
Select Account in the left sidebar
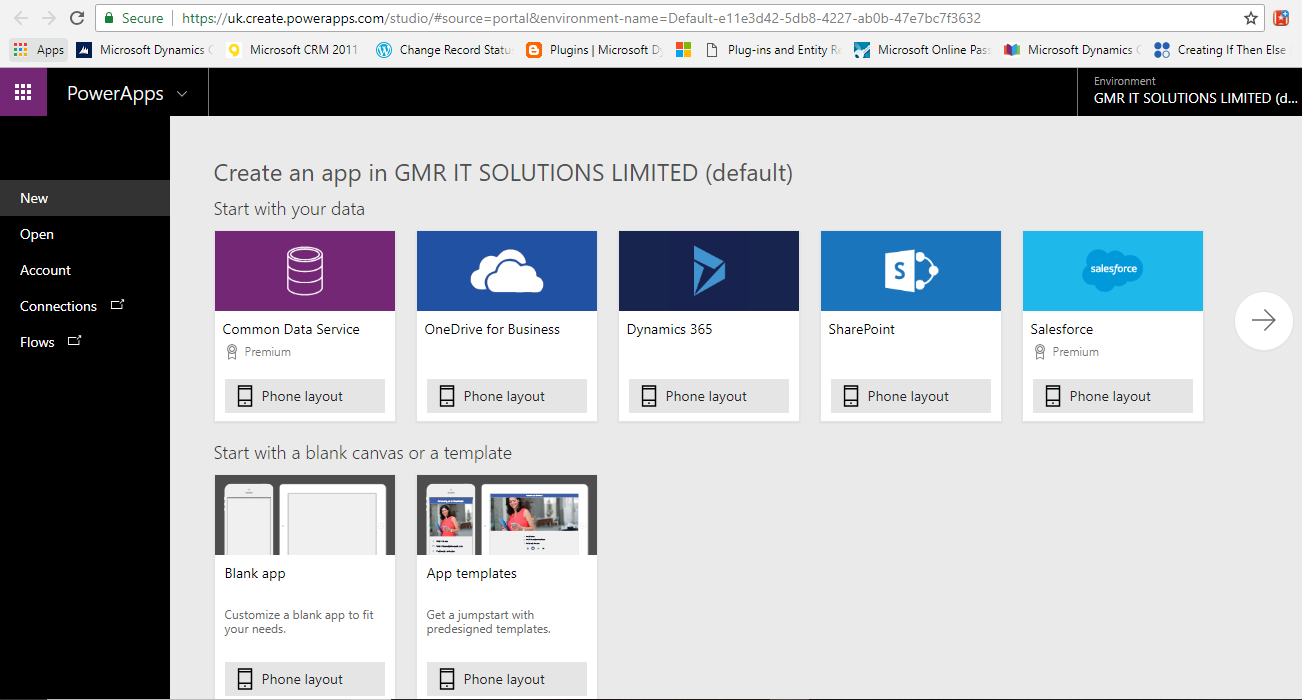tap(85, 270)
